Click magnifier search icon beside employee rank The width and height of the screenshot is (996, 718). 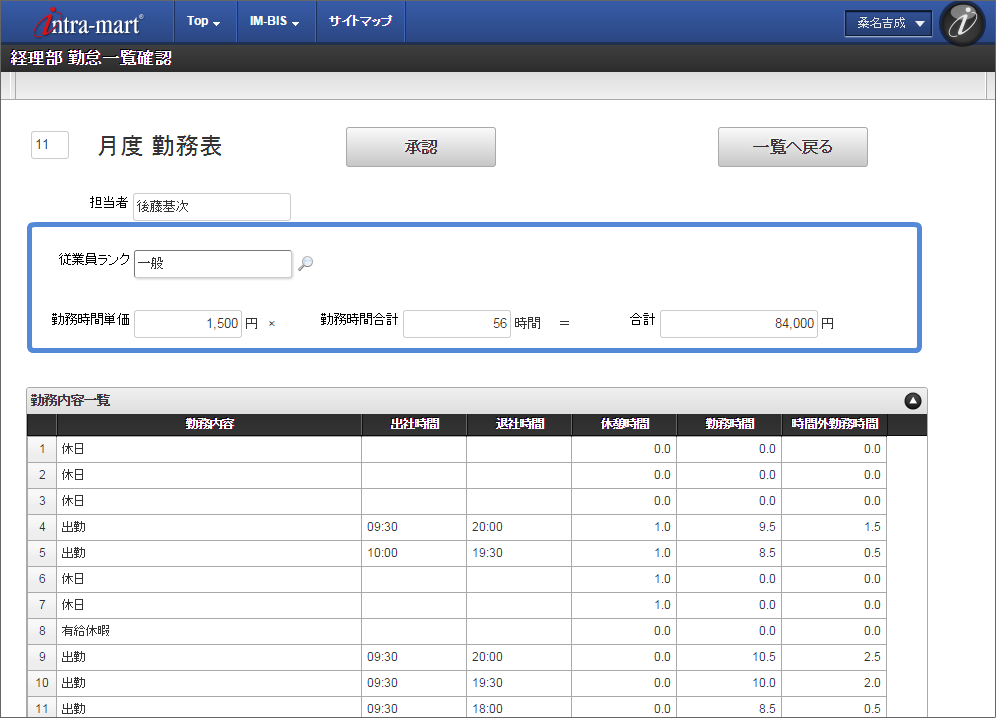(x=306, y=263)
